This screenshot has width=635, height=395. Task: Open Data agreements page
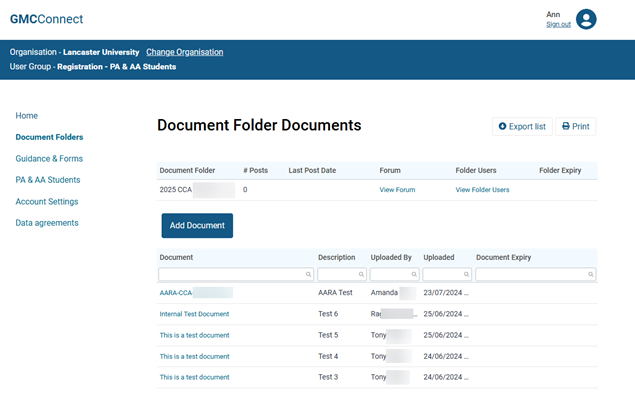pyautogui.click(x=47, y=223)
